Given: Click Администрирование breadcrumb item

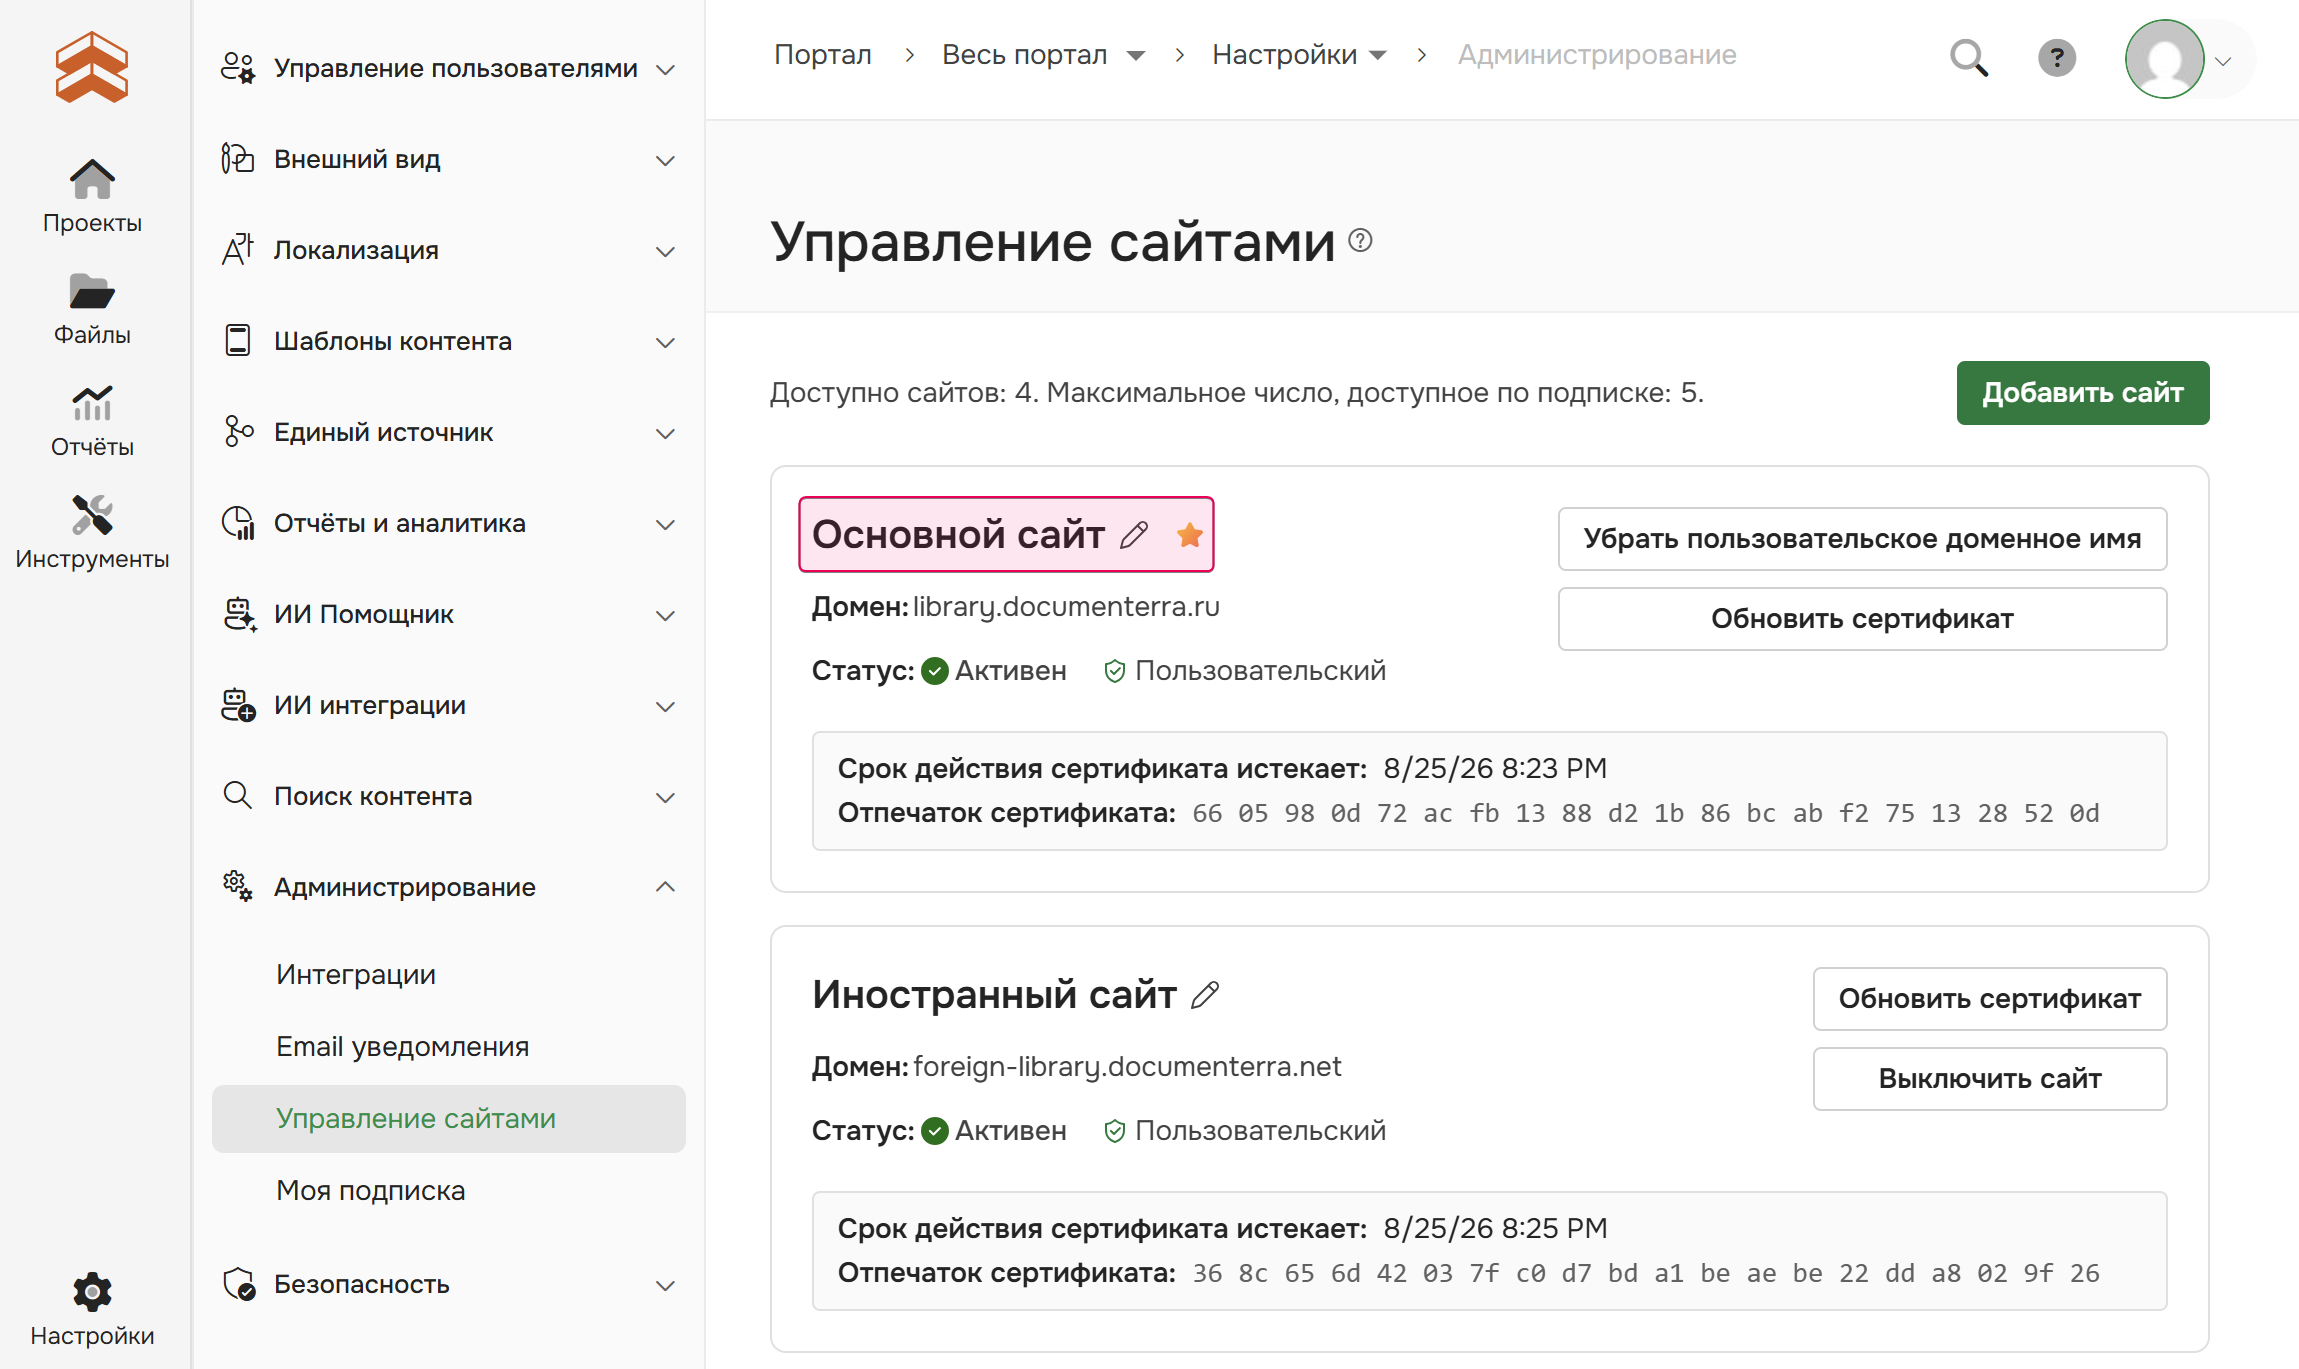Looking at the screenshot, I should point(1597,55).
